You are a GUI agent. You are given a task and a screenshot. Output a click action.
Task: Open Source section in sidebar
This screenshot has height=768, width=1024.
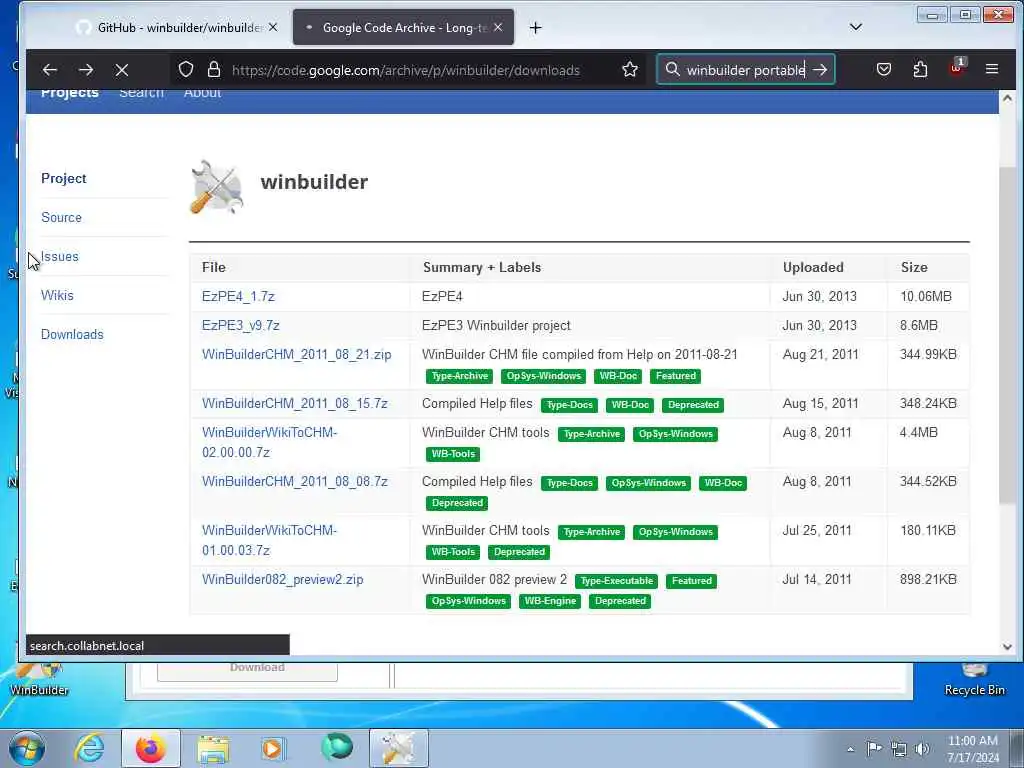pos(61,217)
